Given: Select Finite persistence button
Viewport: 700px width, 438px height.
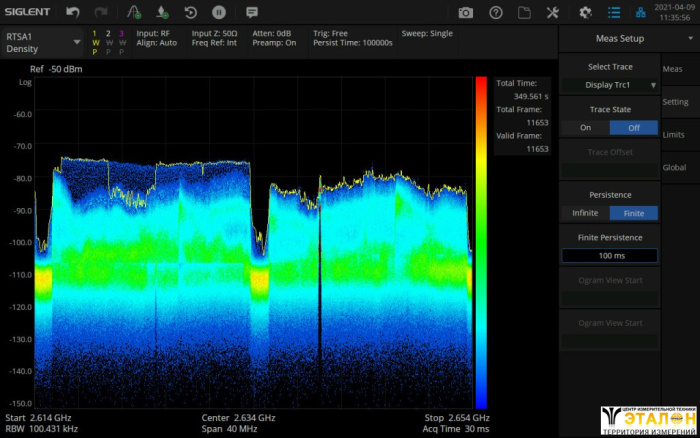Looking at the screenshot, I should coord(633,213).
